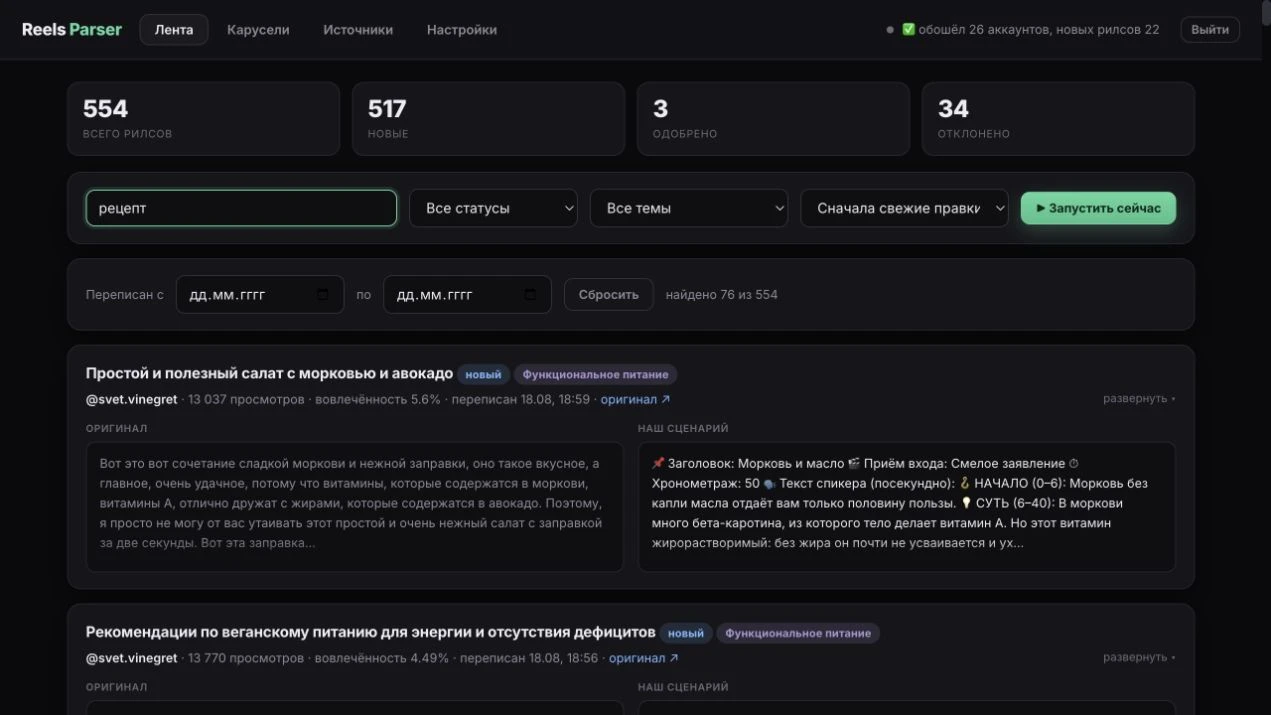Click the новый badge on salad card

[483, 374]
